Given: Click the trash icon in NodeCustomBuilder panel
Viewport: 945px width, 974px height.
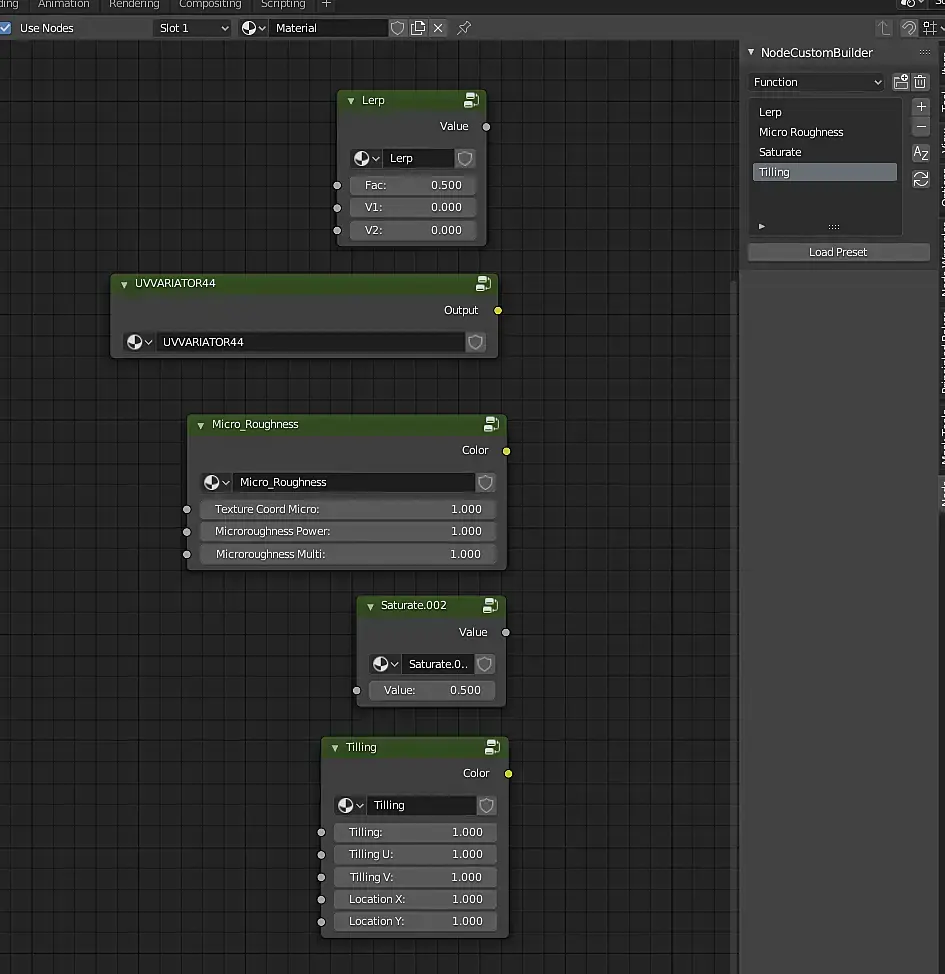Looking at the screenshot, I should tap(921, 82).
